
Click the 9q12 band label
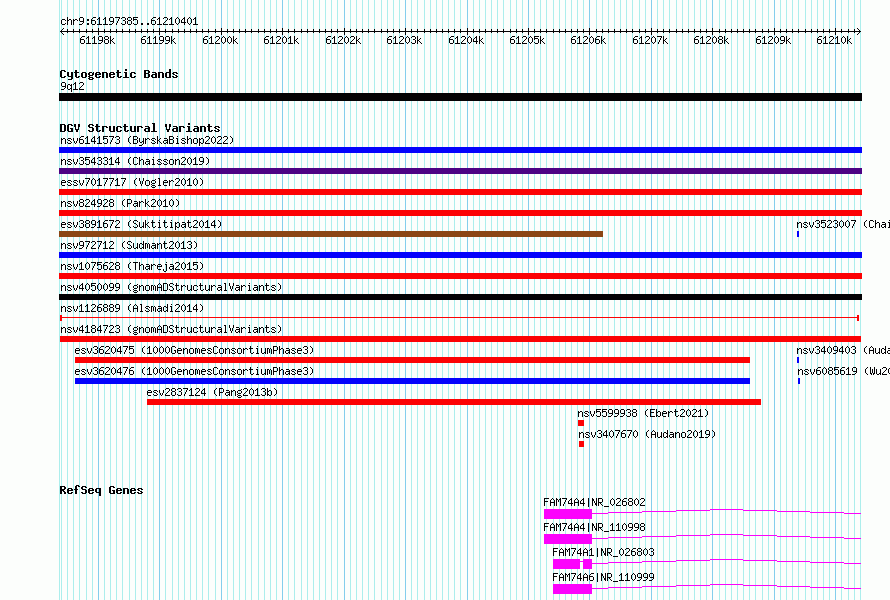(x=72, y=86)
